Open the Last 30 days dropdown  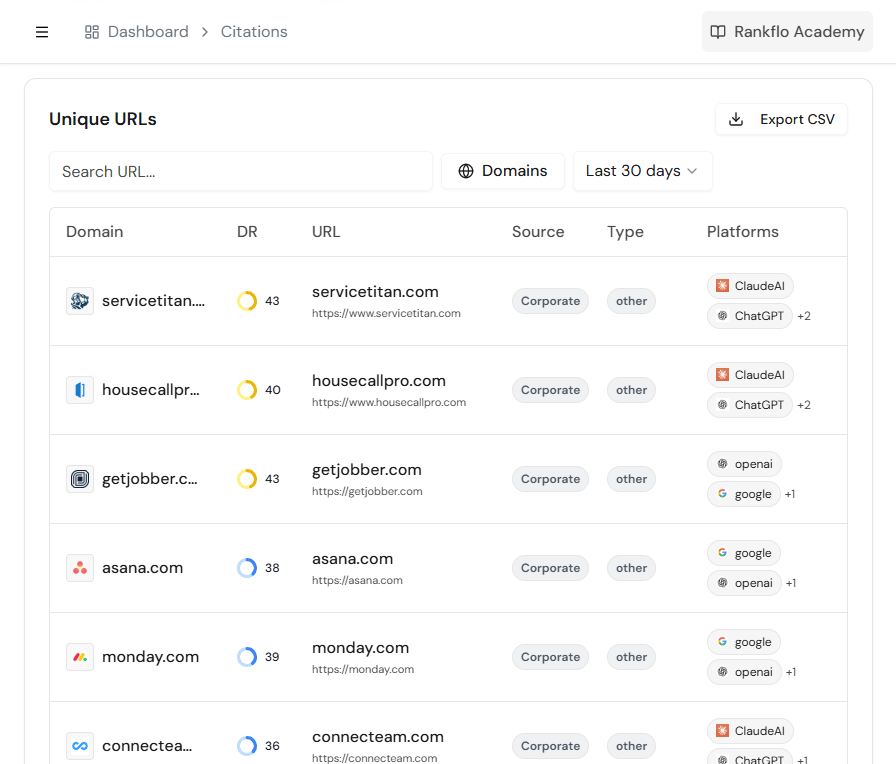click(x=642, y=171)
